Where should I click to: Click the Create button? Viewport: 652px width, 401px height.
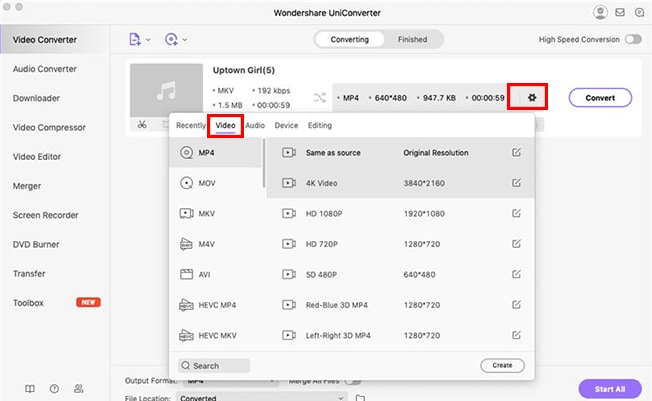click(502, 365)
